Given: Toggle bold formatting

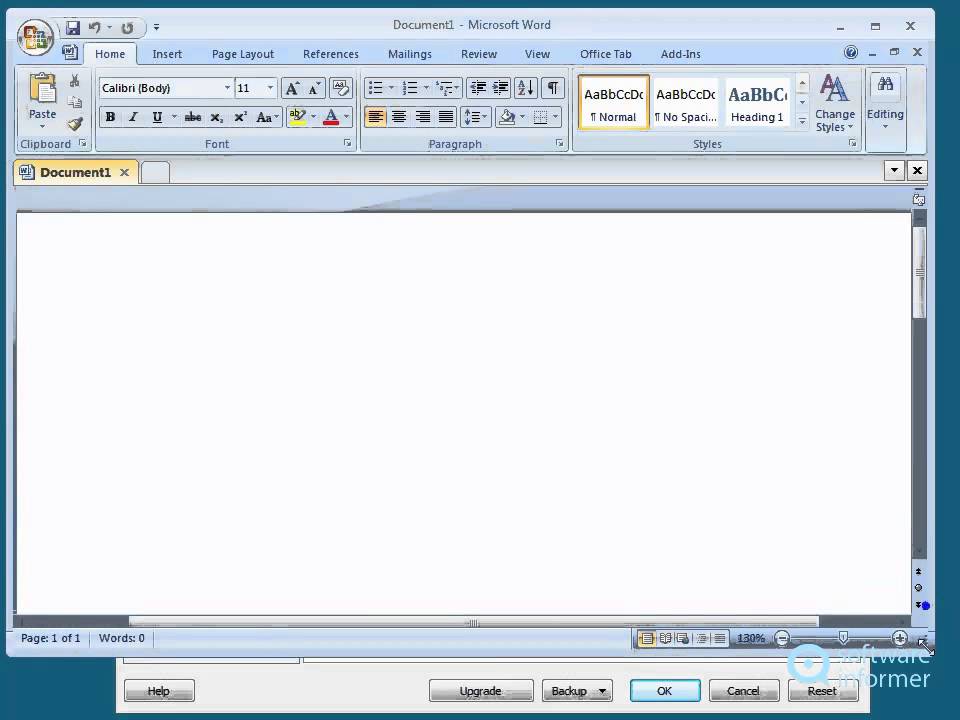Looking at the screenshot, I should 110,117.
